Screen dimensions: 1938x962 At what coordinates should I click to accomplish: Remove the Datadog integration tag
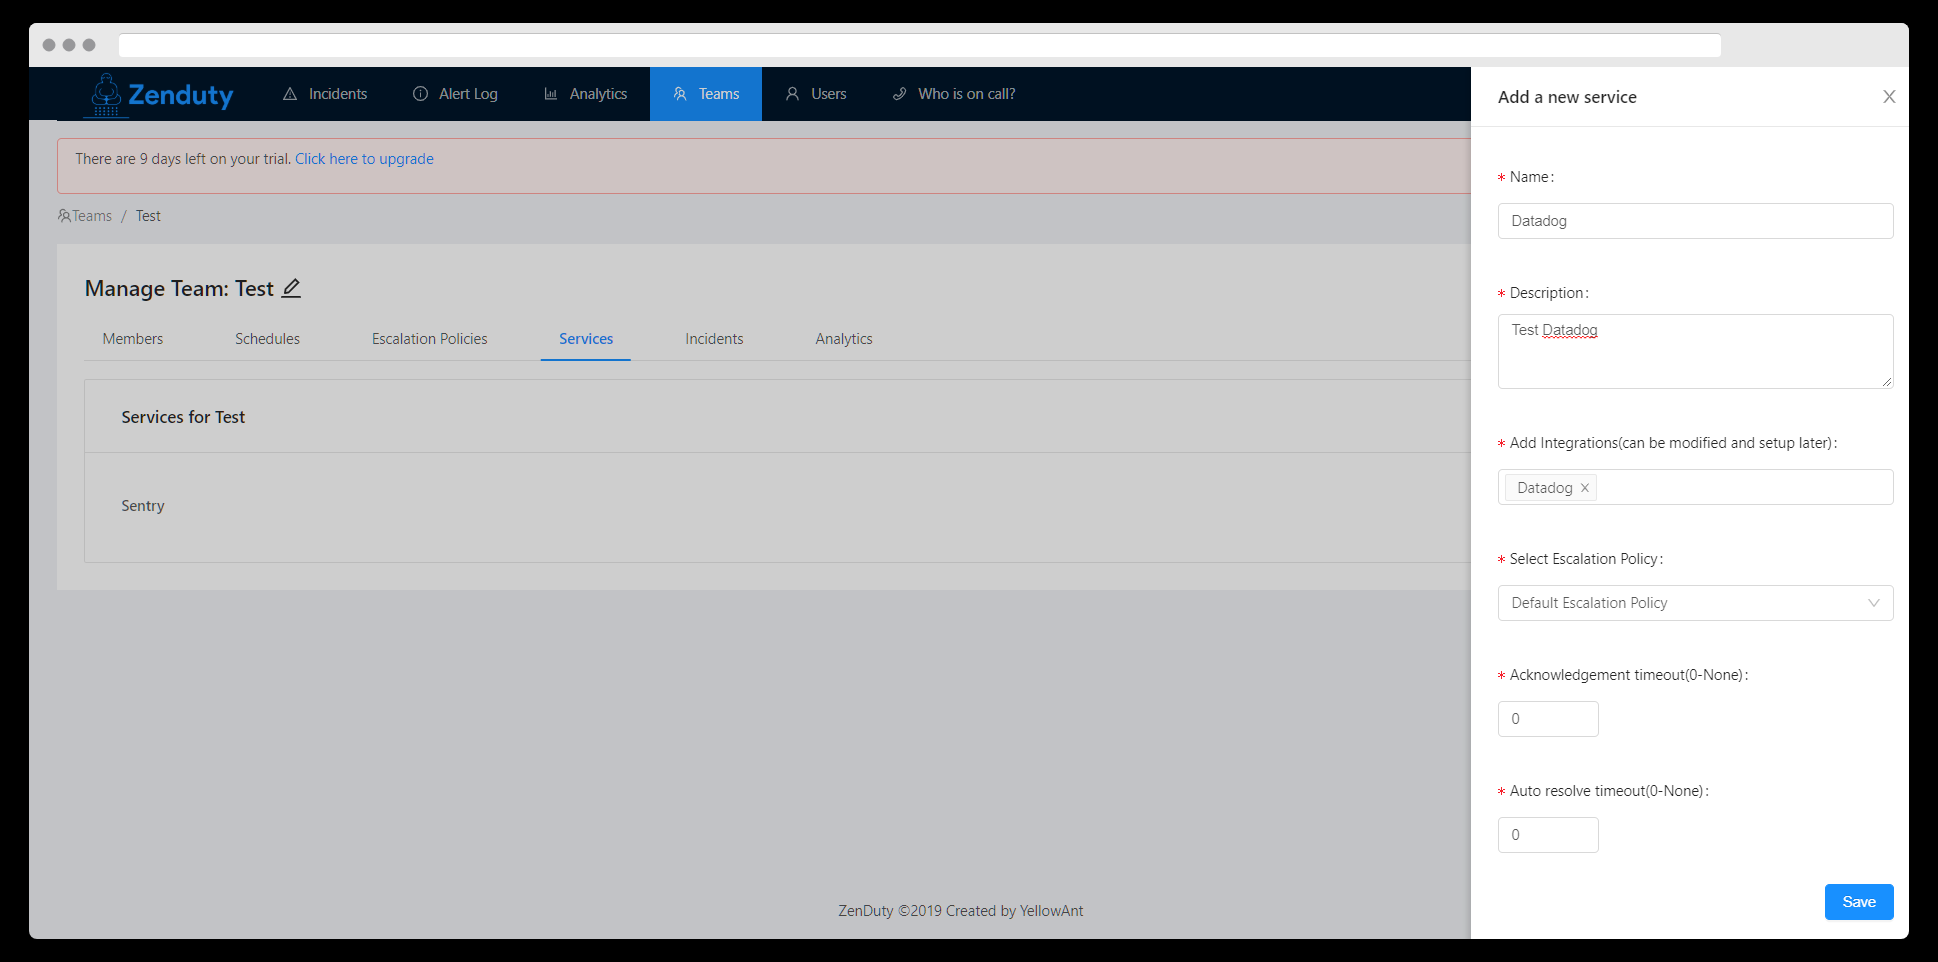tap(1584, 488)
